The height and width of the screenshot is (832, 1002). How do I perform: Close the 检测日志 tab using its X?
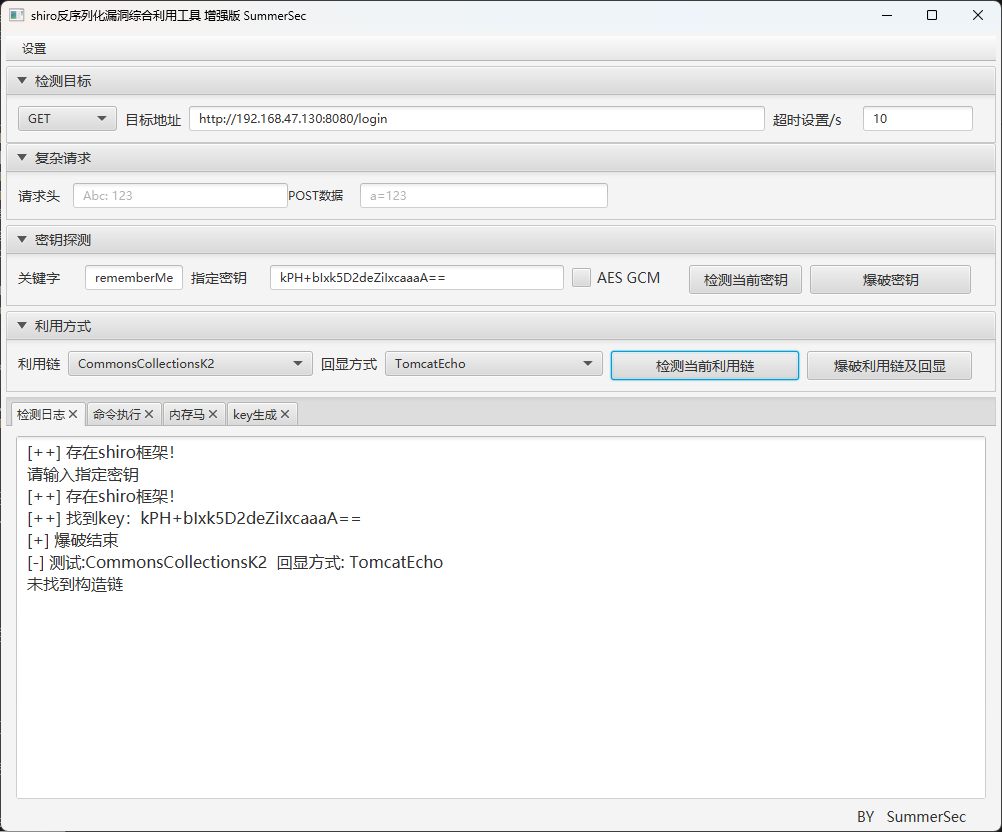pyautogui.click(x=73, y=414)
